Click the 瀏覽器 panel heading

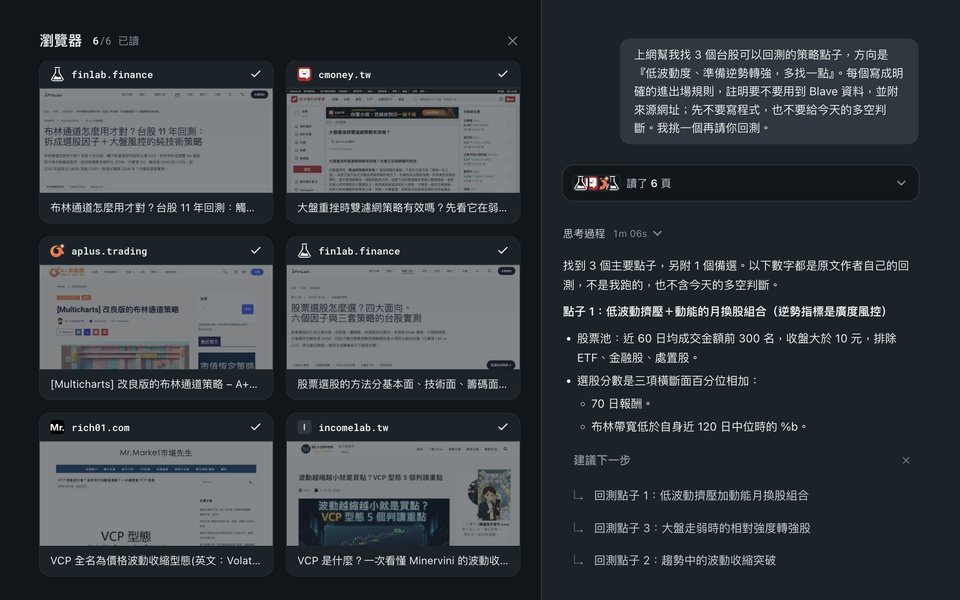[61, 41]
